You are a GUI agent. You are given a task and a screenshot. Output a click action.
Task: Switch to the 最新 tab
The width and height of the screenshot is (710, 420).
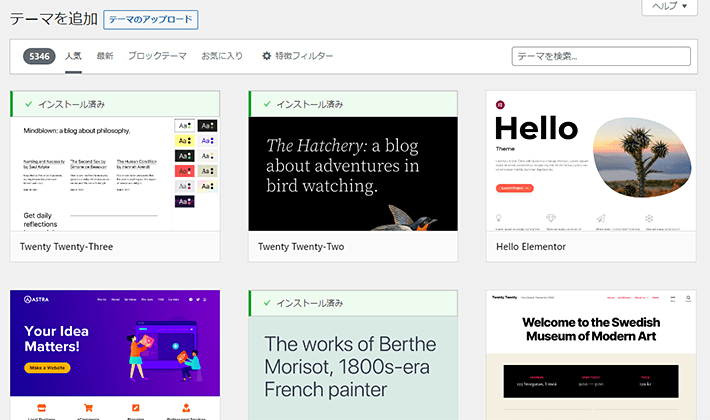click(x=105, y=56)
